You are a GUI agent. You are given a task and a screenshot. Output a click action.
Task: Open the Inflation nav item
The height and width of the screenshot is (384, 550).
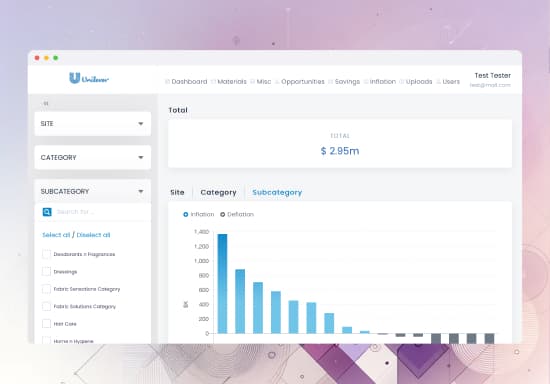point(380,82)
